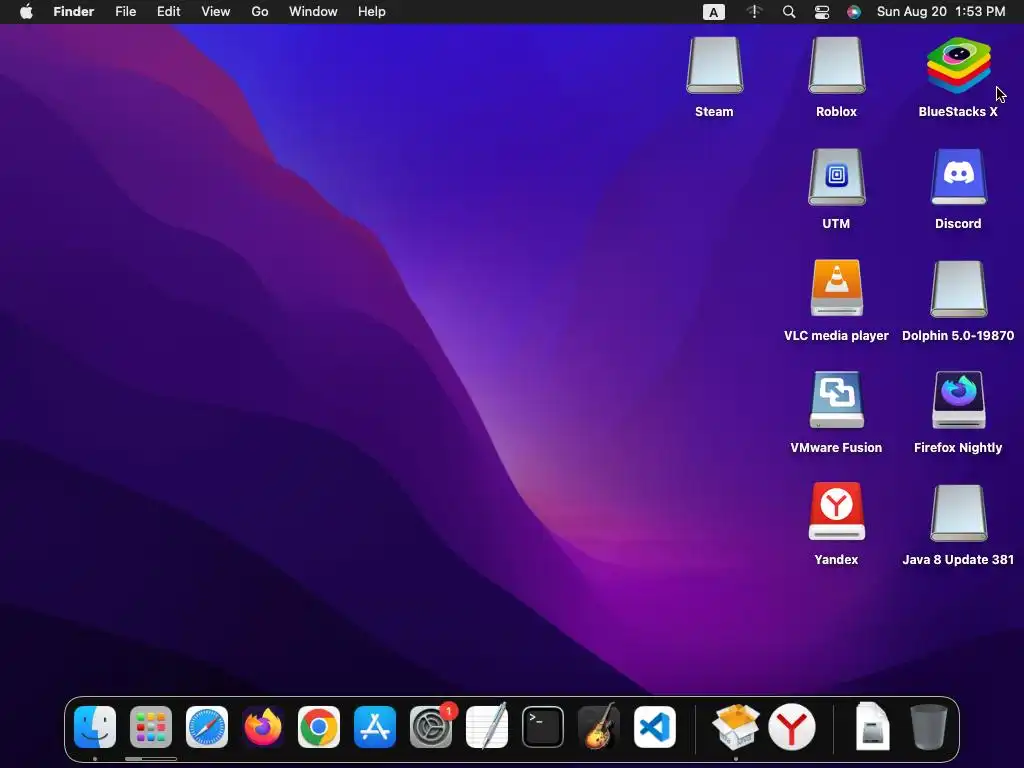Click the 'VLC media player' label text

click(837, 336)
